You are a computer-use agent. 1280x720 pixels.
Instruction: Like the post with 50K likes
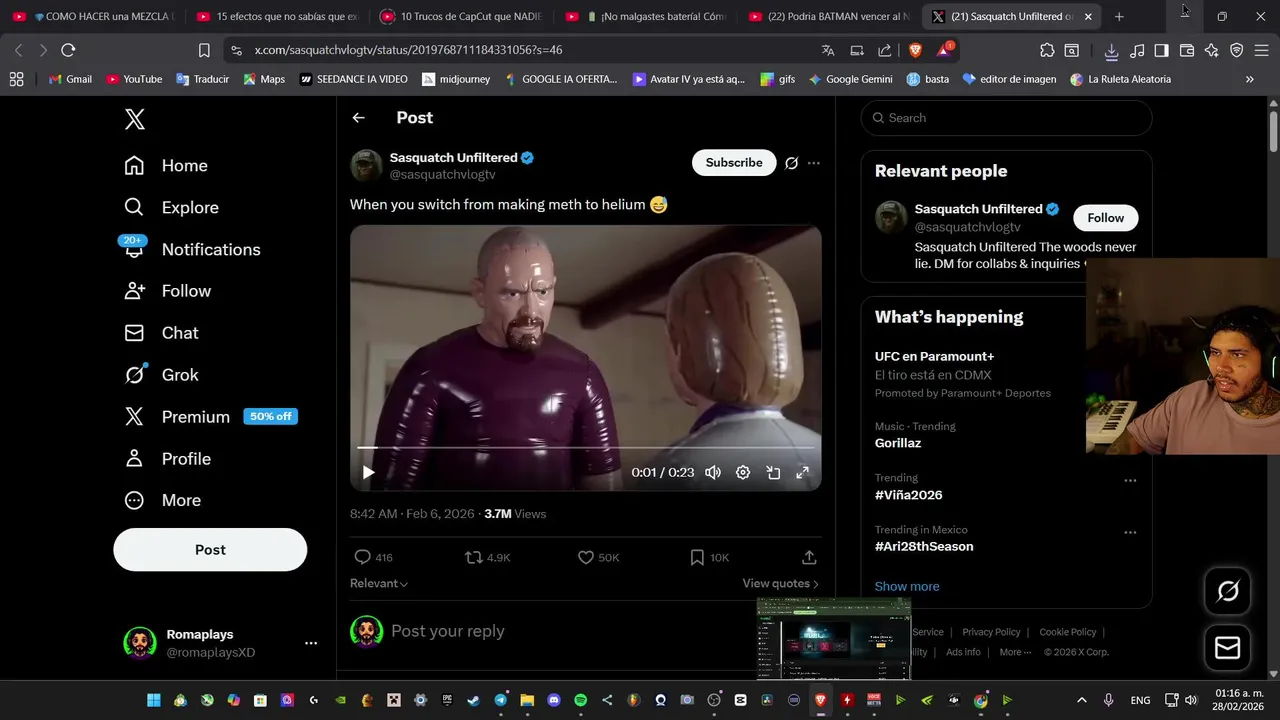[599, 558]
